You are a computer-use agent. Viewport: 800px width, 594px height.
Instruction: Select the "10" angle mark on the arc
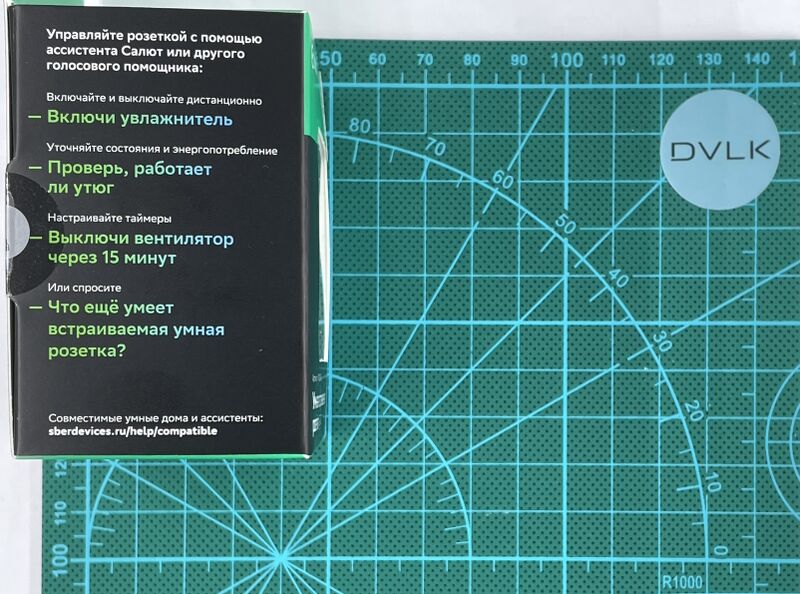[713, 482]
